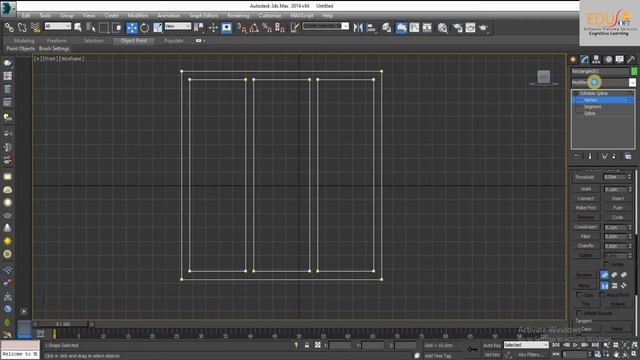
Task: Toggle the Keyboard Shortcut Override icon
Action: 227,28
